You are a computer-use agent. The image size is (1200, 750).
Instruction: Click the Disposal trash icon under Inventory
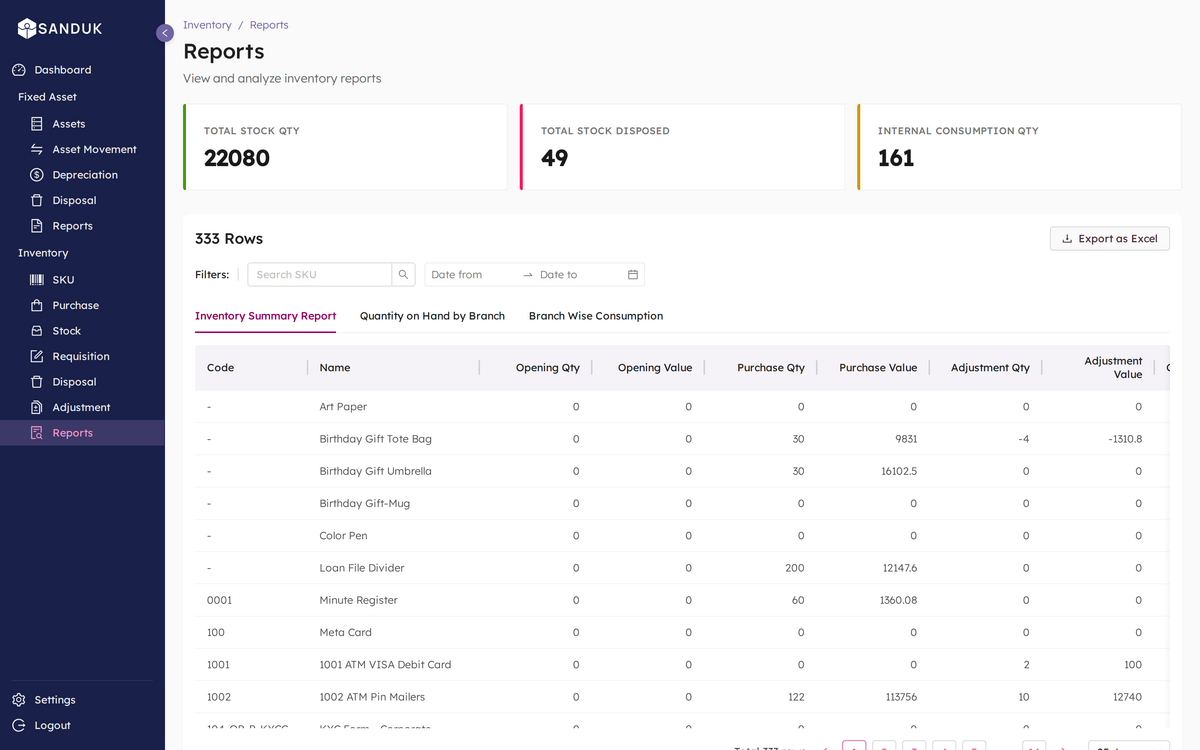(37, 382)
